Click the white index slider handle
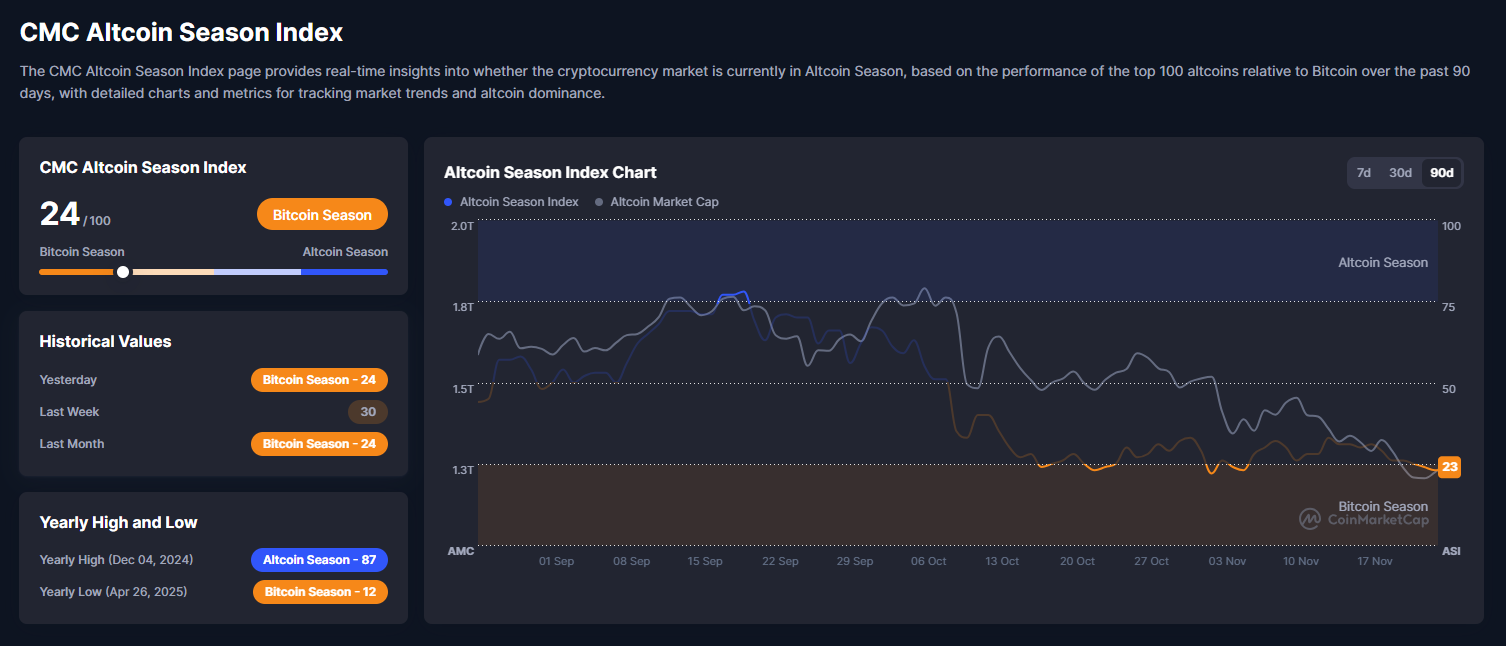 pos(123,272)
